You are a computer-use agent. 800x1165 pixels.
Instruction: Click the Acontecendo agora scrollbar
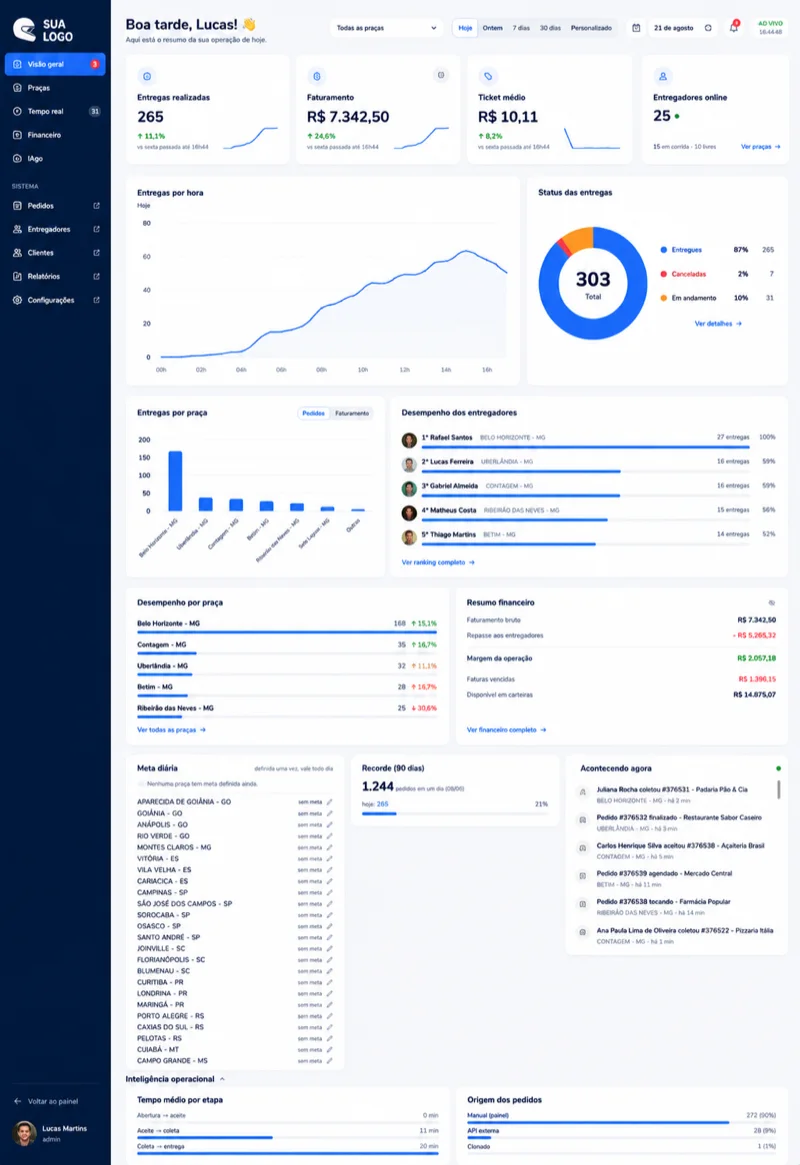pos(778,789)
